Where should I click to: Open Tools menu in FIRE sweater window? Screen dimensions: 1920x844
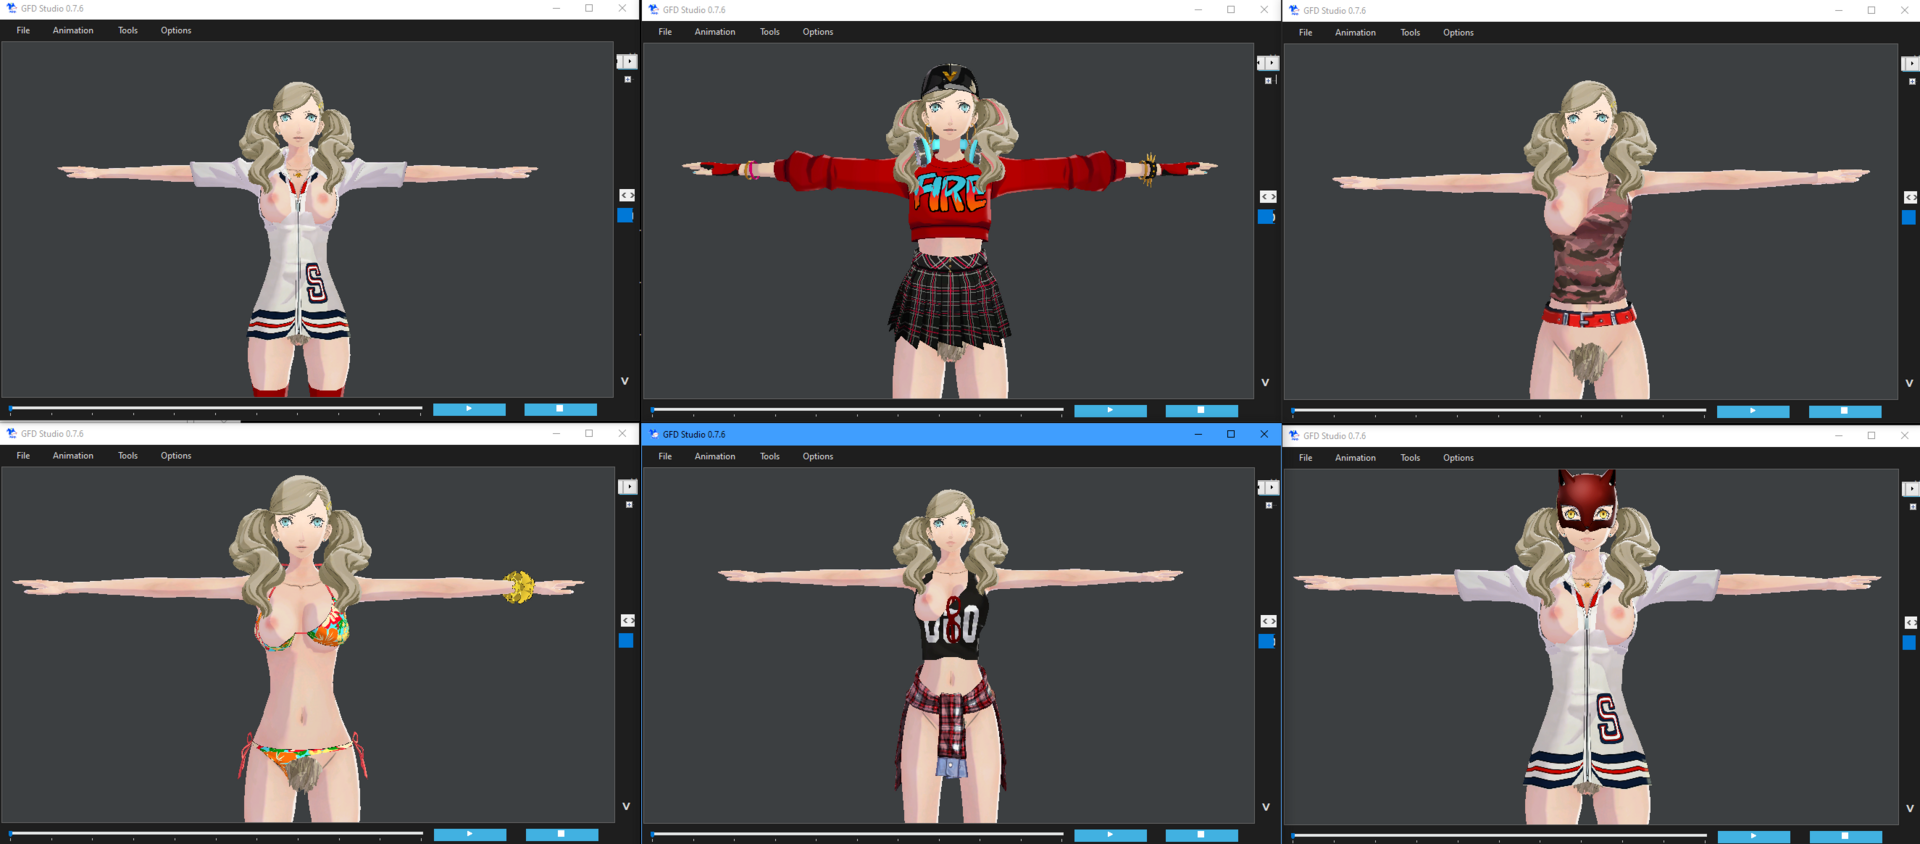click(x=769, y=32)
